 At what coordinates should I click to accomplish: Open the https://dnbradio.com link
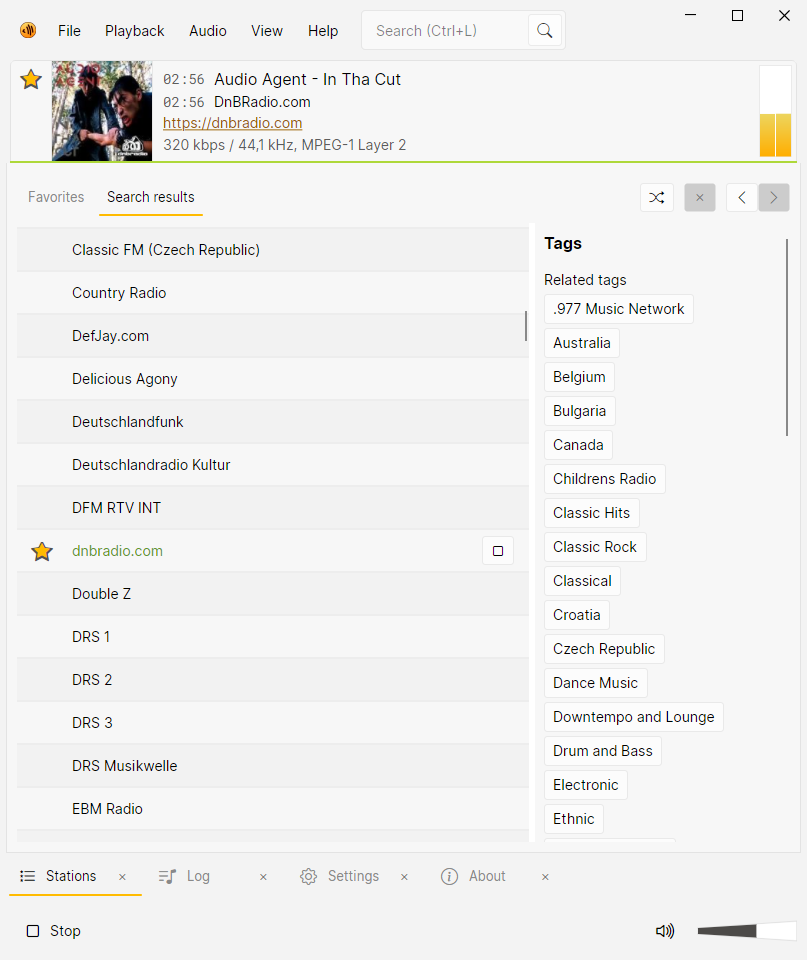pos(233,123)
